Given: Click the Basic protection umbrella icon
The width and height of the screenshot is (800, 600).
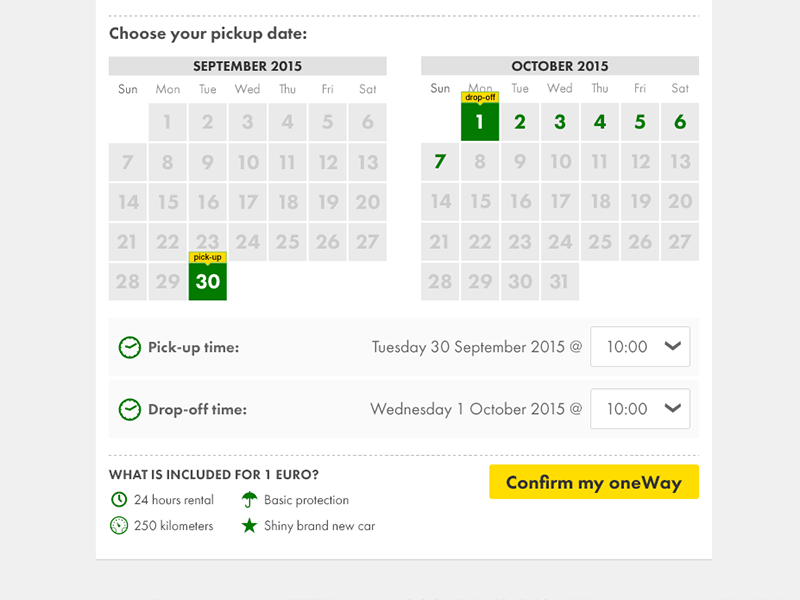Looking at the screenshot, I should (x=249, y=499).
